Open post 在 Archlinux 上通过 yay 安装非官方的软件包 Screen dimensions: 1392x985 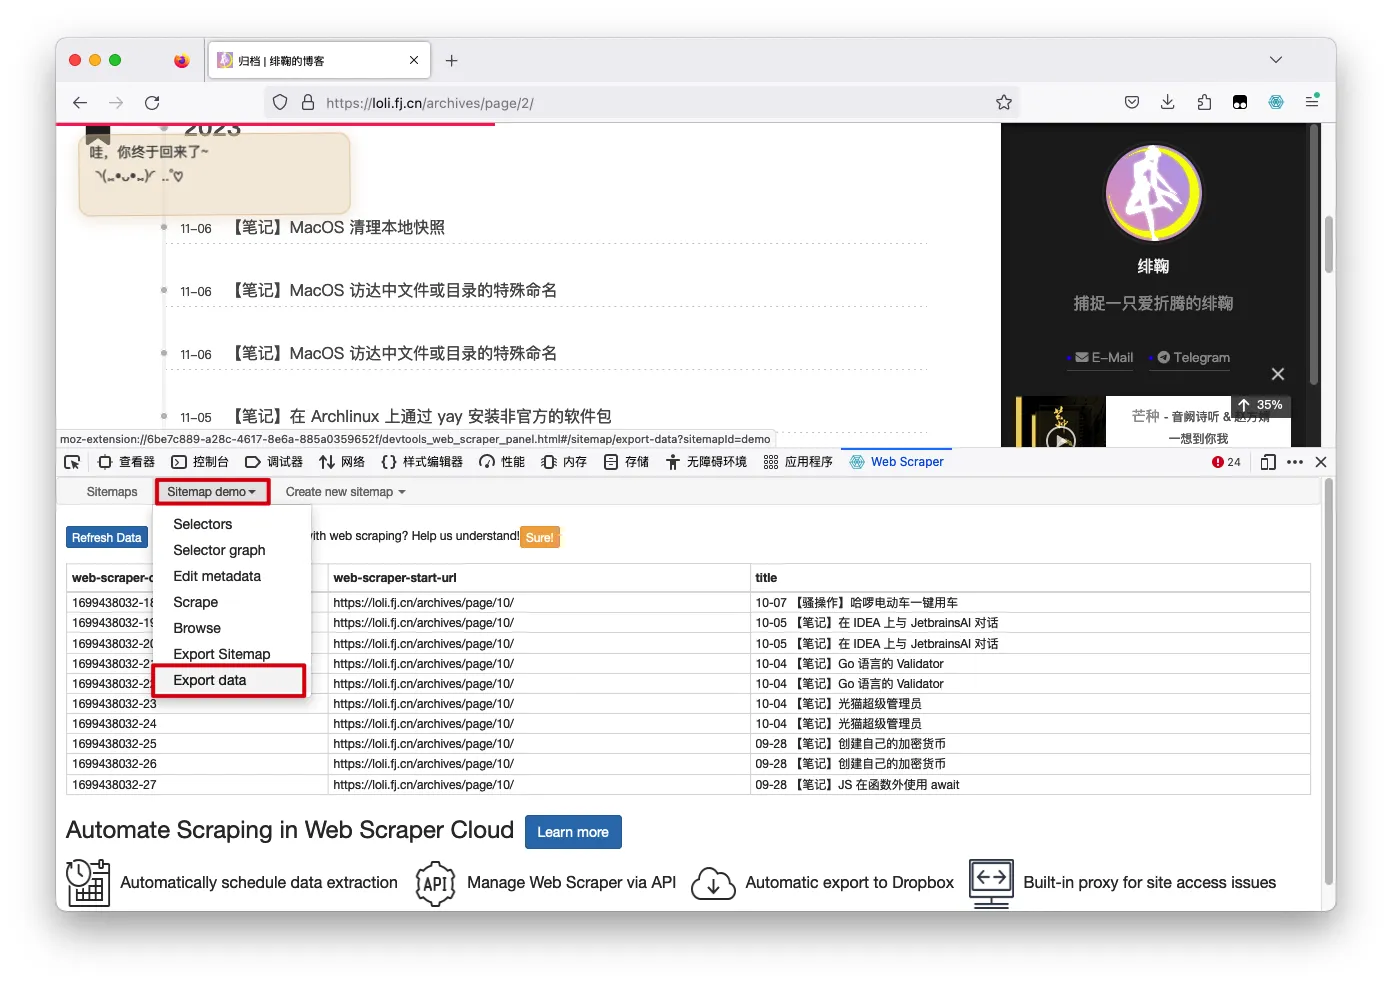point(421,417)
